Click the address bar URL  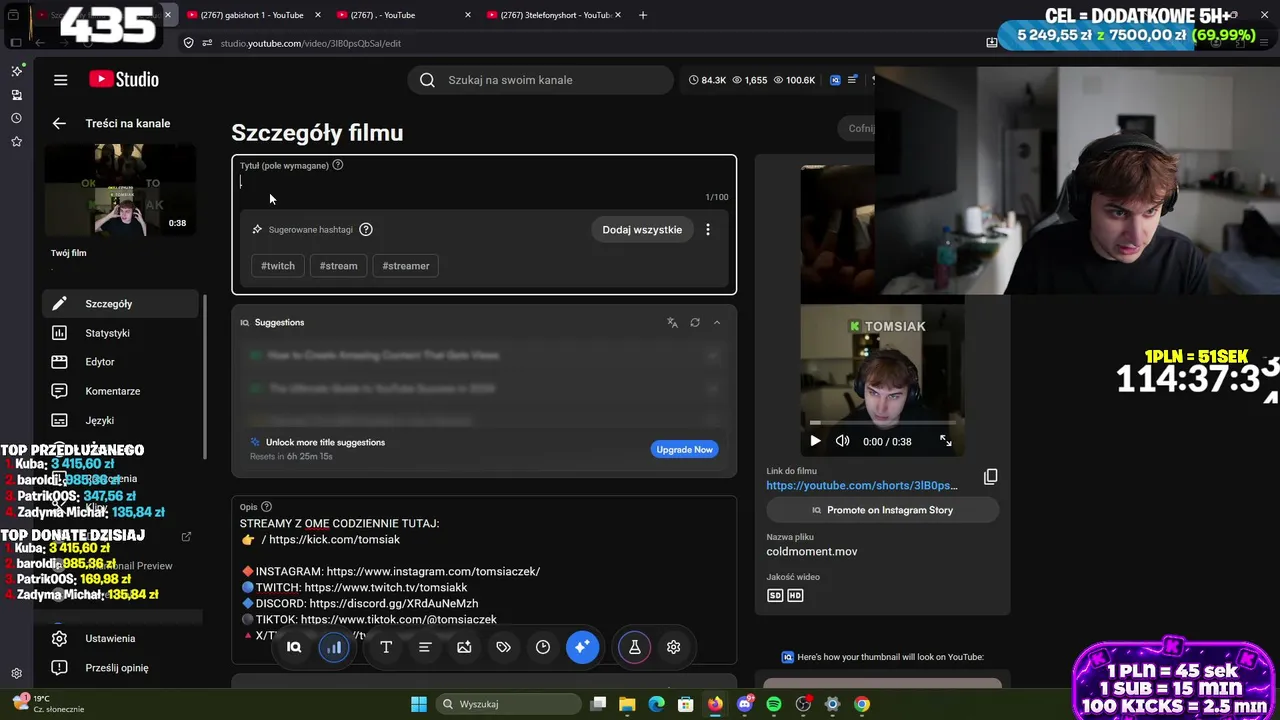click(x=310, y=43)
